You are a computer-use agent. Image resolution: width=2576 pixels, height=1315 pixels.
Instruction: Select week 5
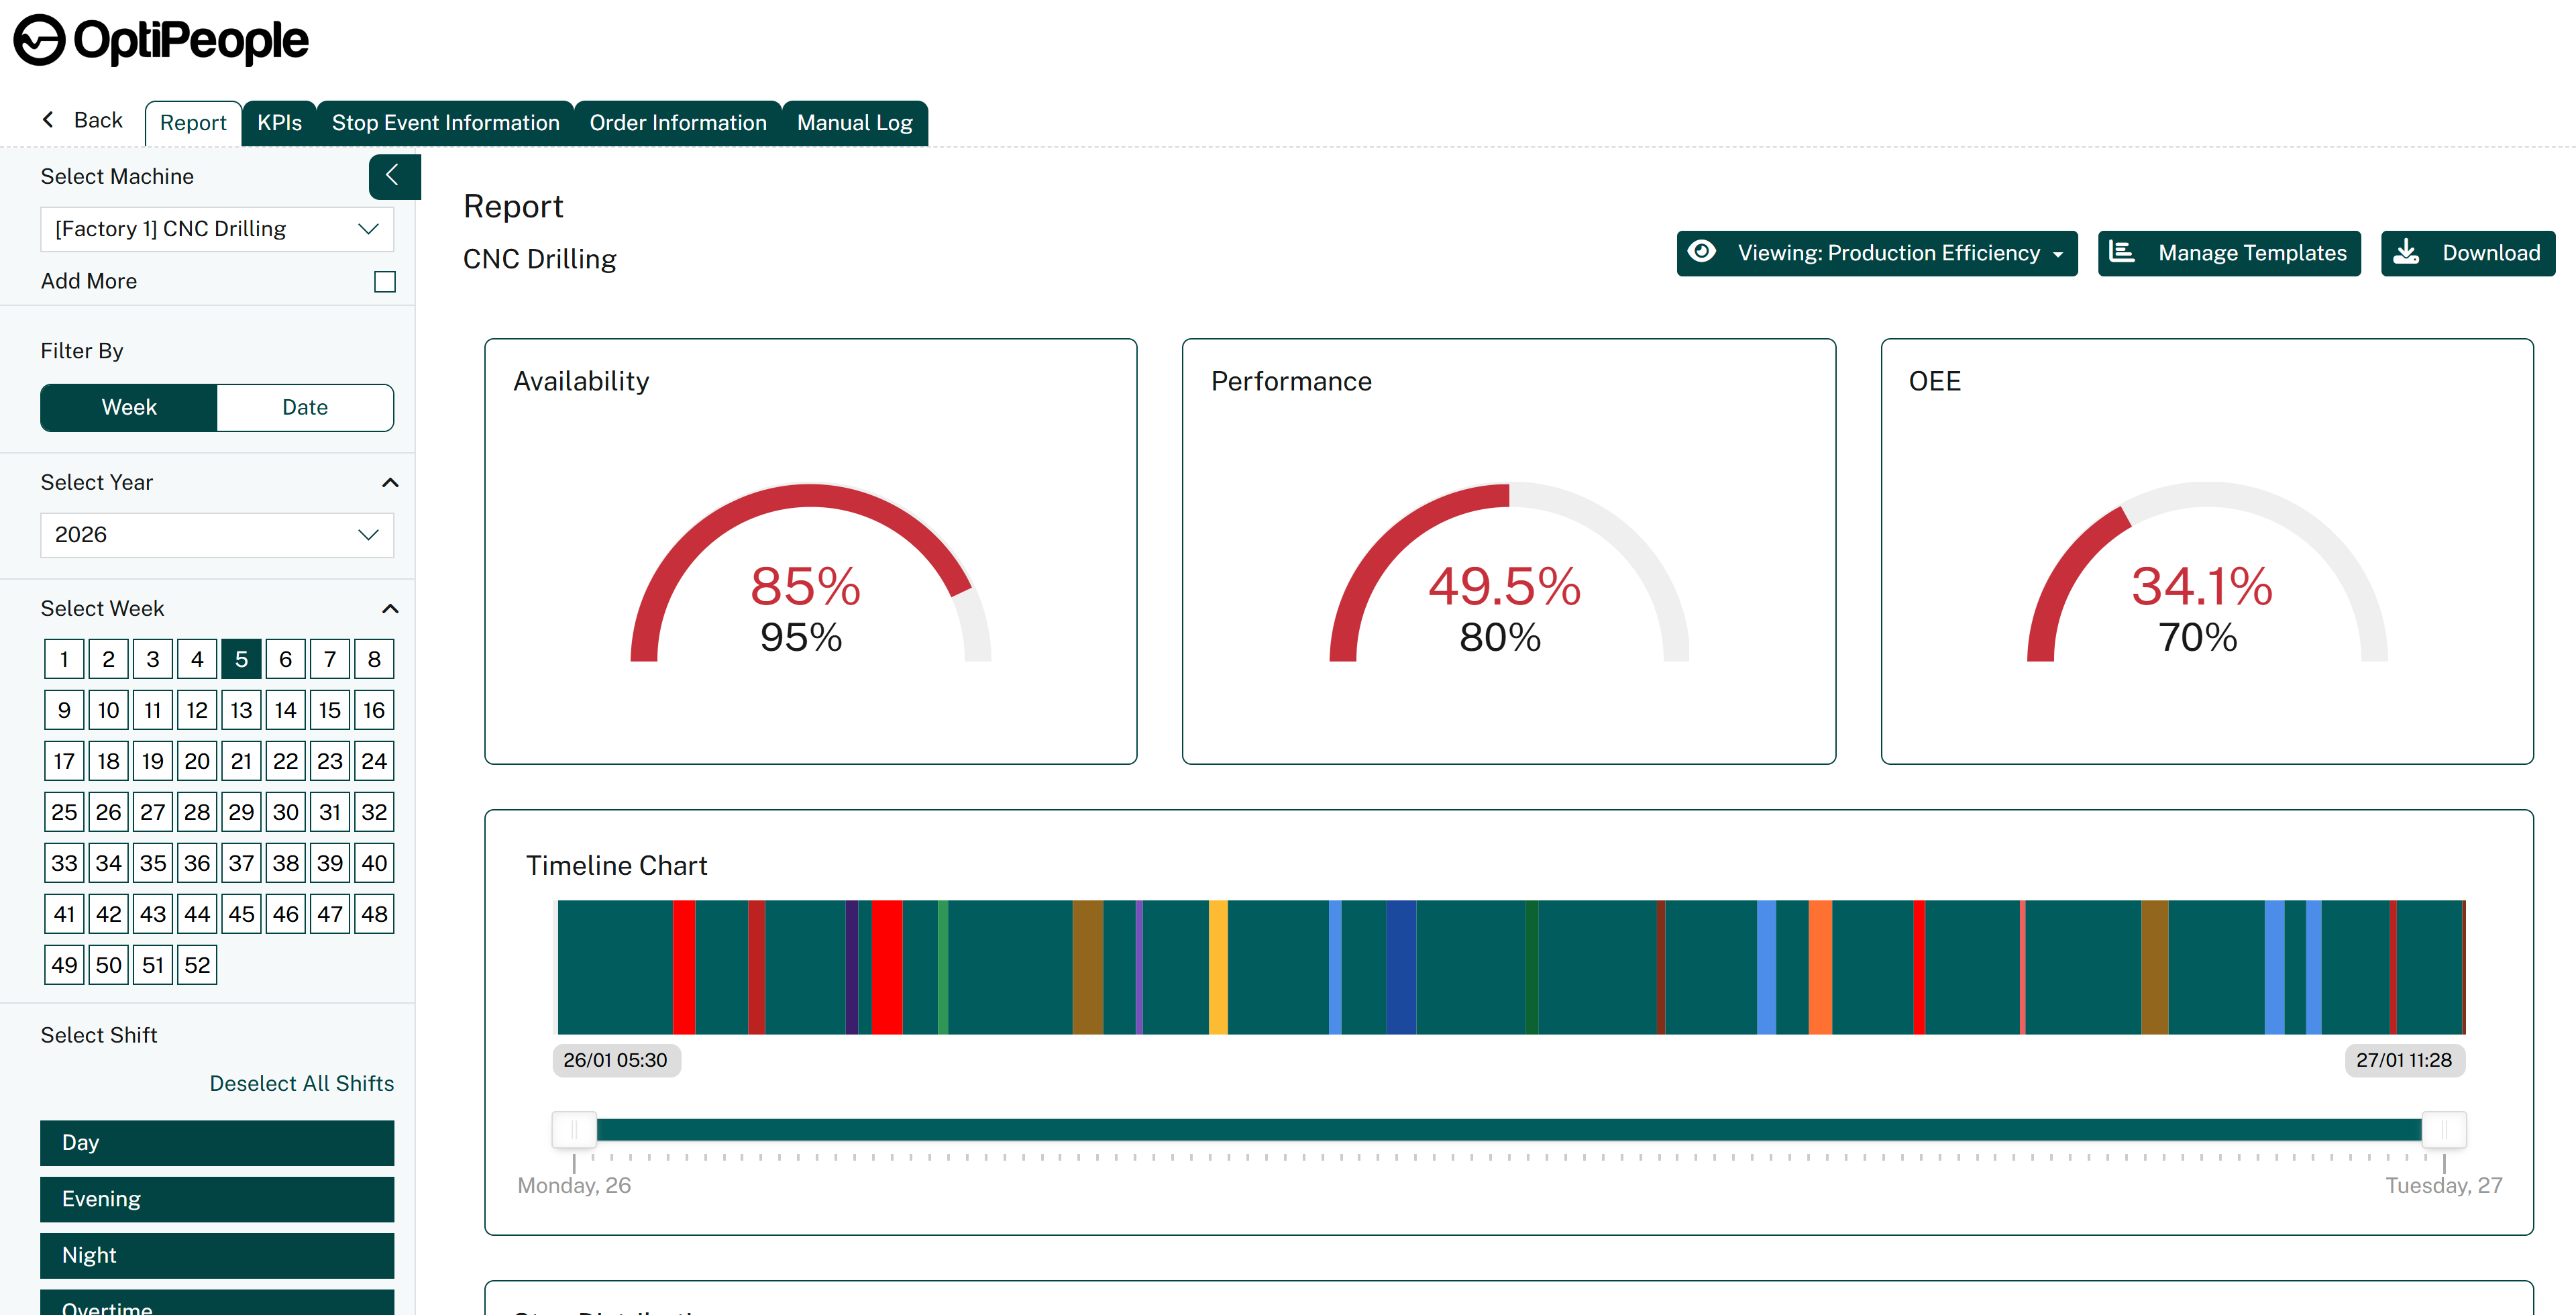pyautogui.click(x=241, y=659)
